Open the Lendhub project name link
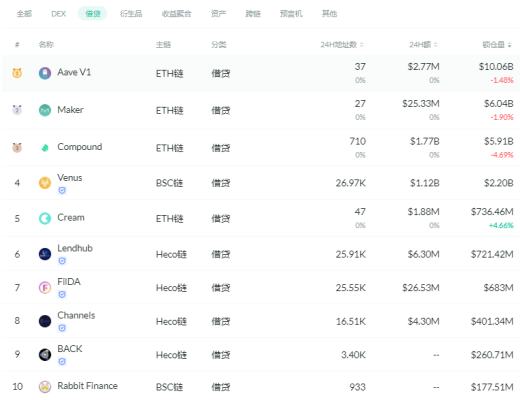The width and height of the screenshot is (520, 400). pos(75,248)
